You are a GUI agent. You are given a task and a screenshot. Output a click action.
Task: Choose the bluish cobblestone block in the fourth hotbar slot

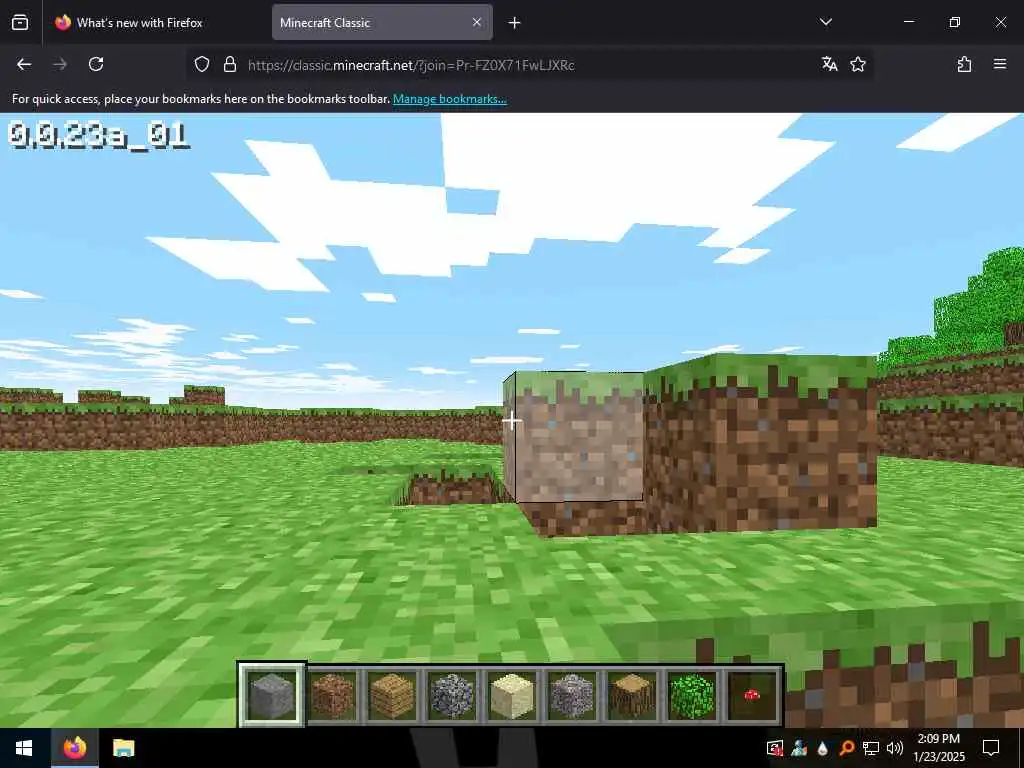[x=452, y=695]
